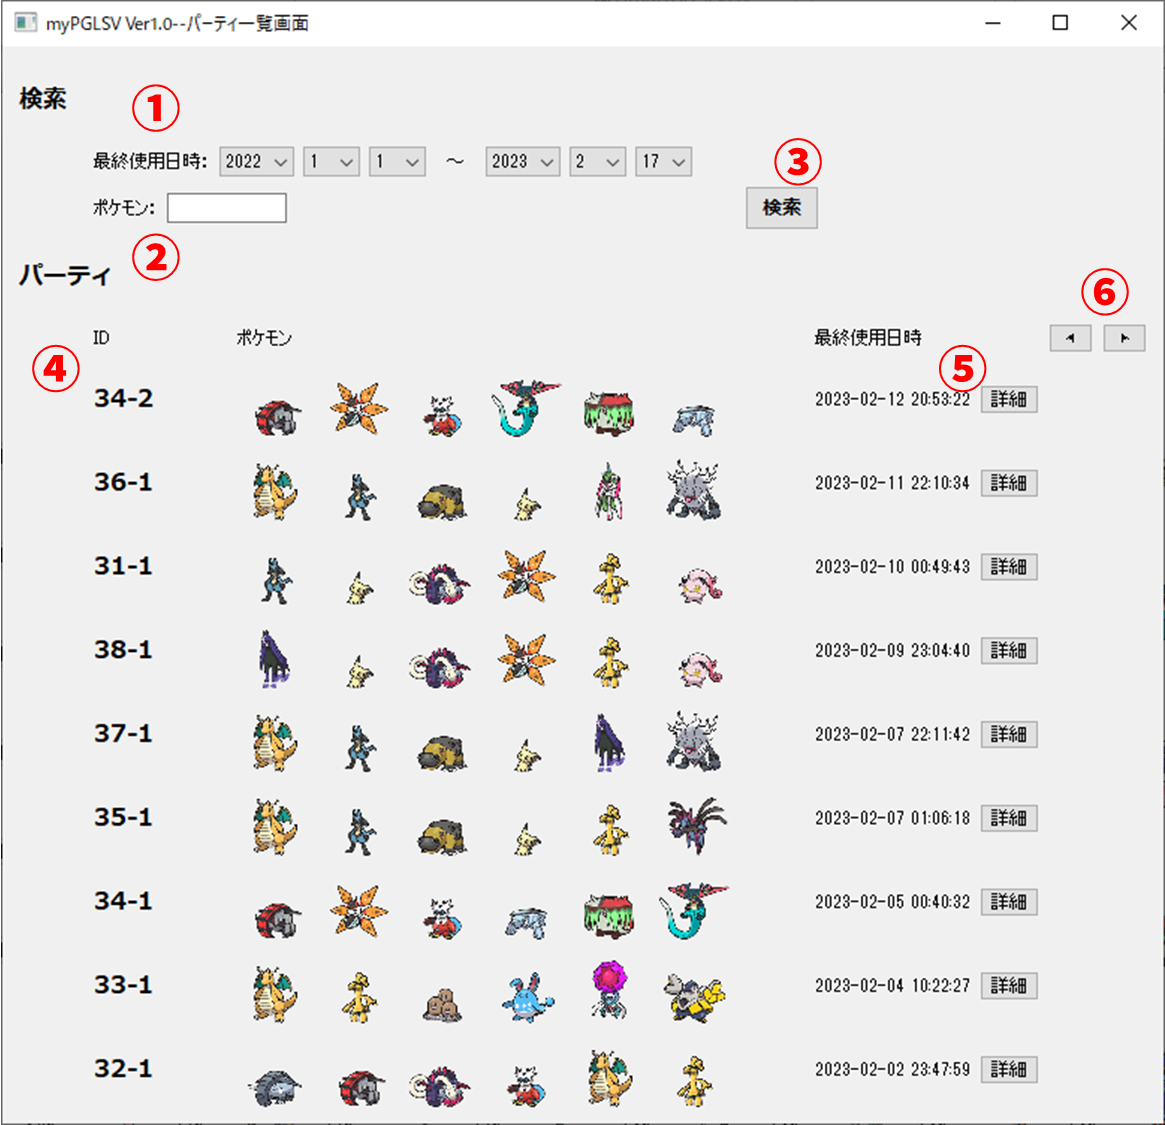Click the dark cloaked Pokémon in party 37-1
The width and height of the screenshot is (1165, 1125).
(x=609, y=742)
